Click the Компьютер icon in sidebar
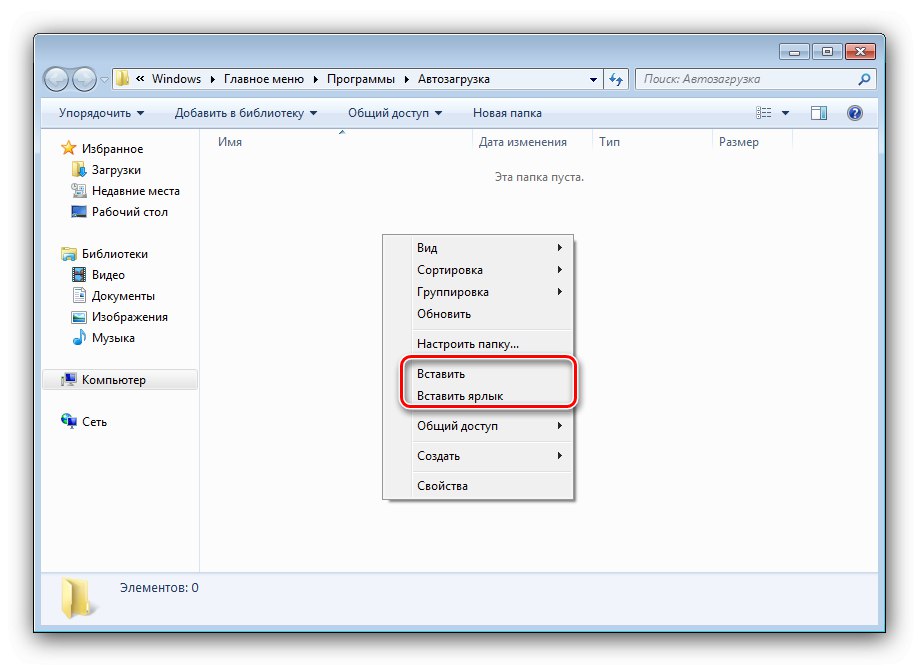Screen dimensions: 919x666 69,380
